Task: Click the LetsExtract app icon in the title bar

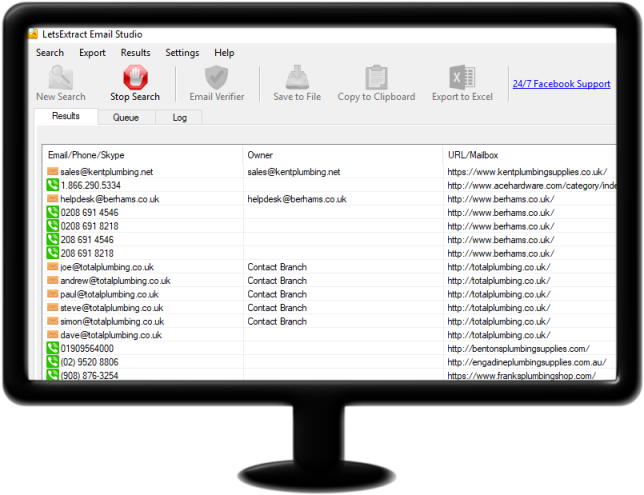Action: pos(33,34)
